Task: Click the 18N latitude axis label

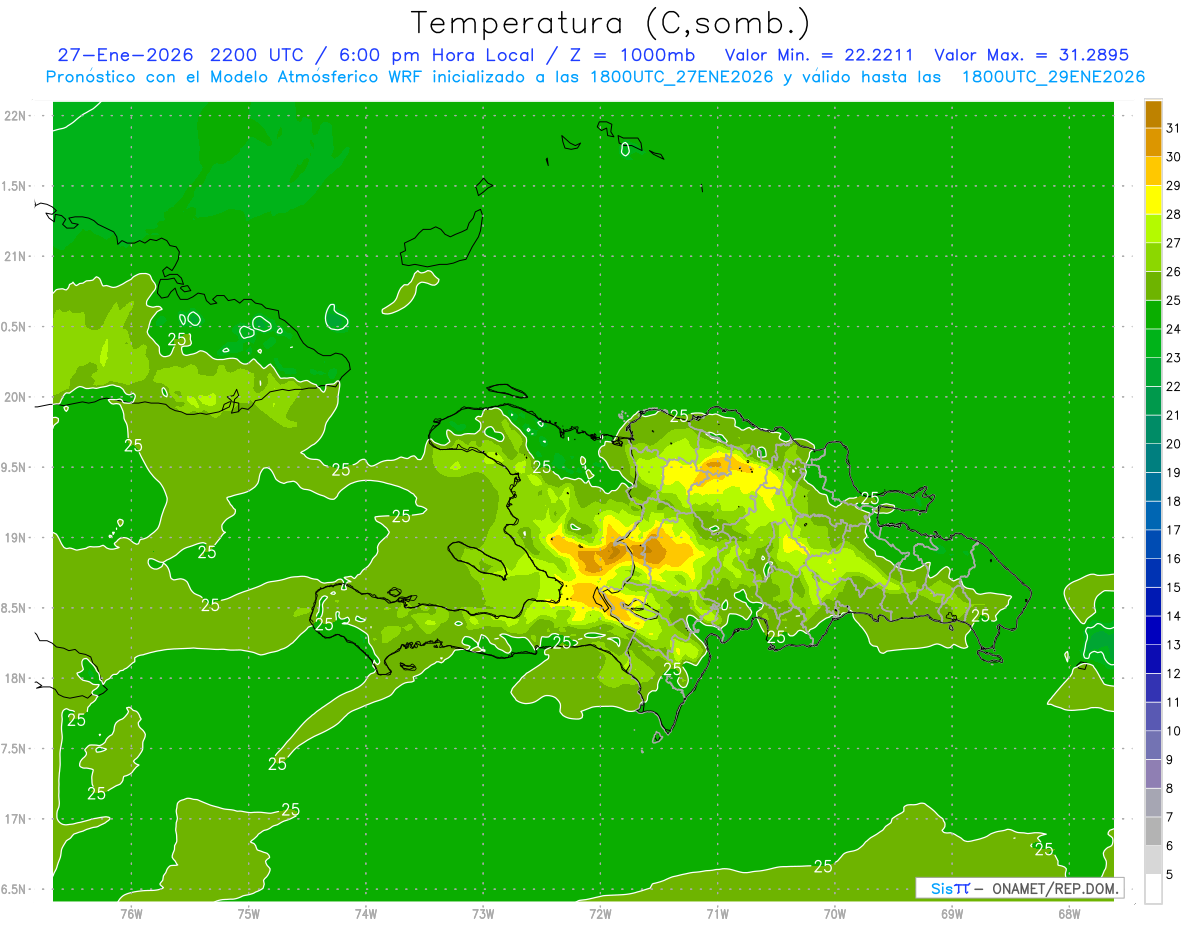Action: [x=15, y=678]
